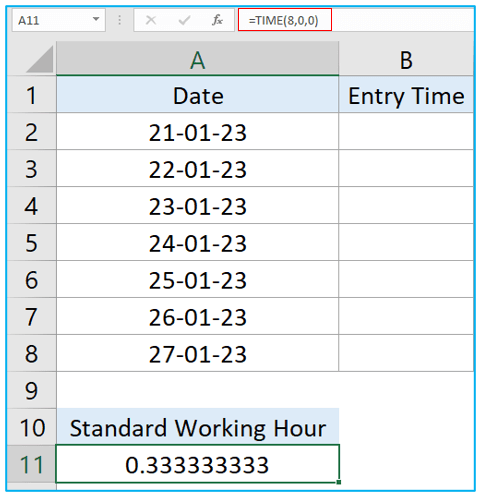
Task: Select empty cell A9
Action: pyautogui.click(x=198, y=390)
